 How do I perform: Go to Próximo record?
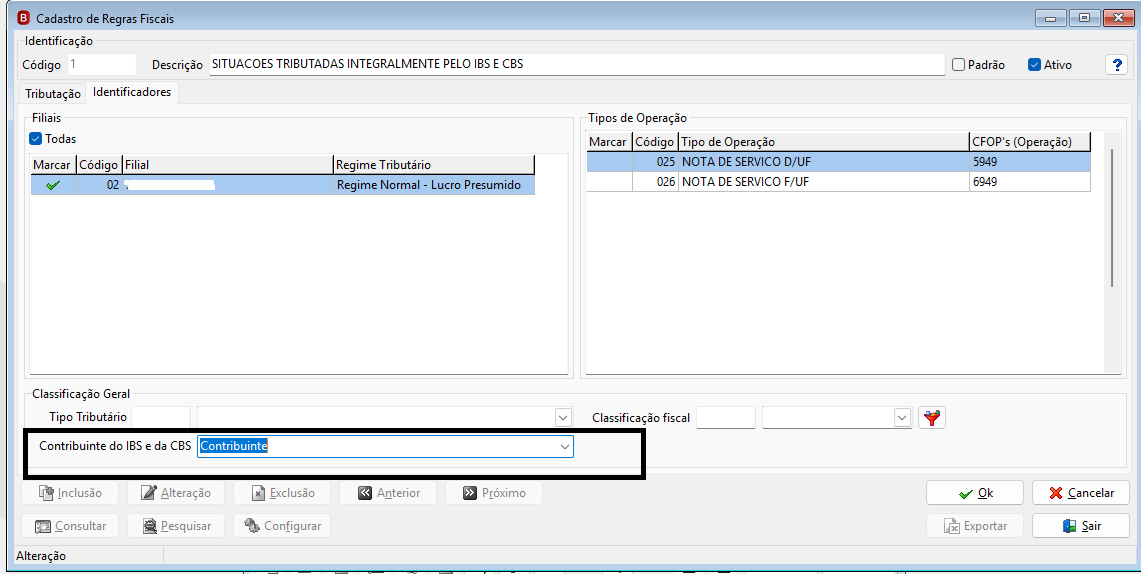coord(494,493)
